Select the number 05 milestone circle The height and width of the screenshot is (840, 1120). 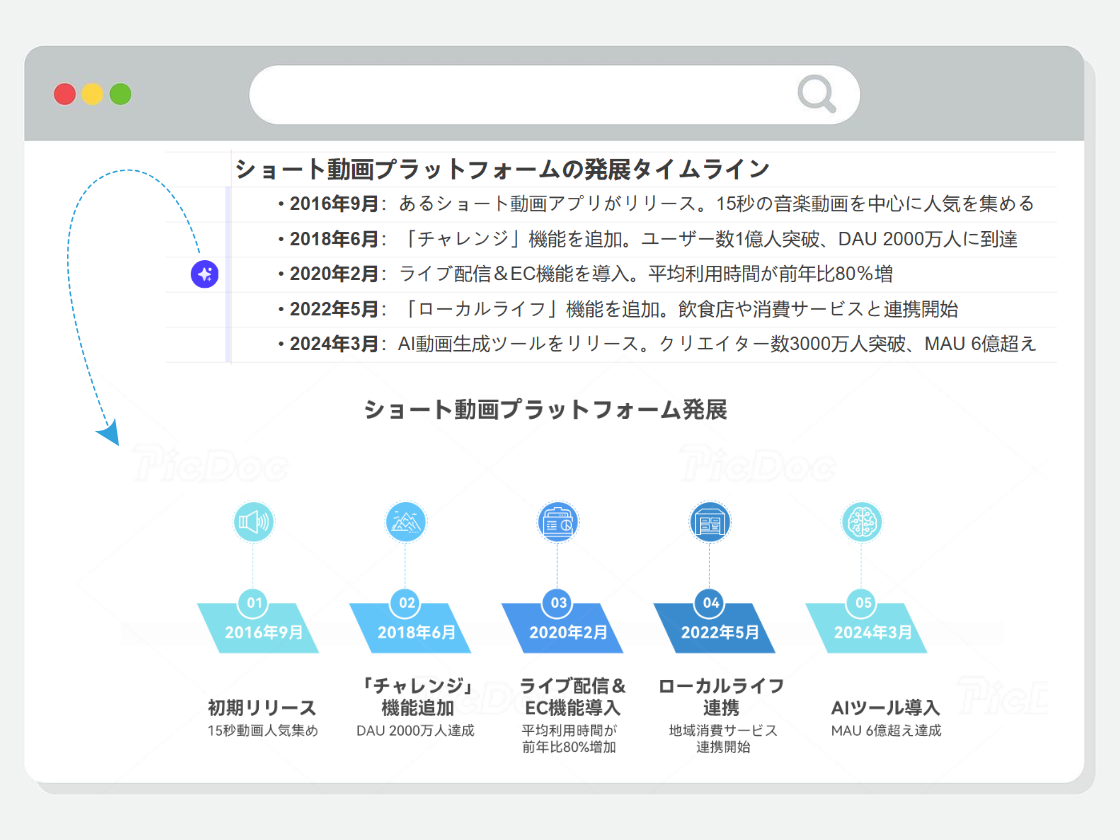coord(862,603)
